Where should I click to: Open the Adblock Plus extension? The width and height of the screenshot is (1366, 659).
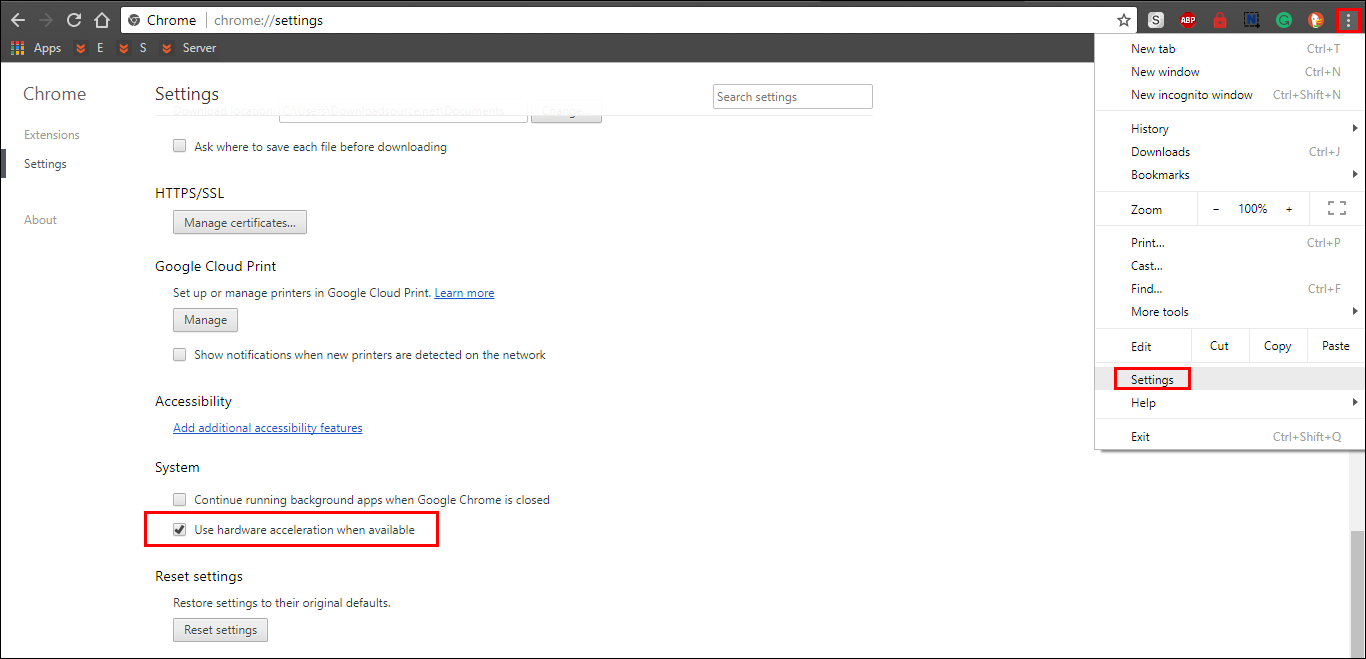point(1188,20)
